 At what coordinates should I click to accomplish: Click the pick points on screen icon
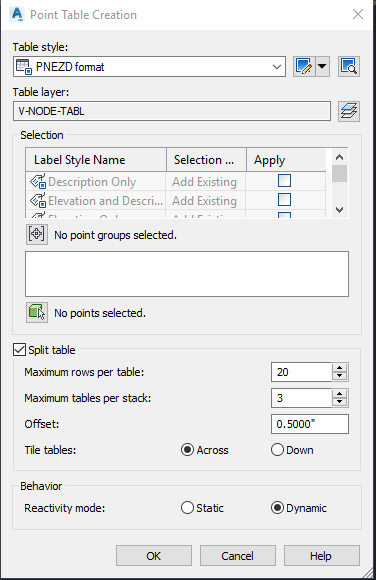(x=37, y=313)
